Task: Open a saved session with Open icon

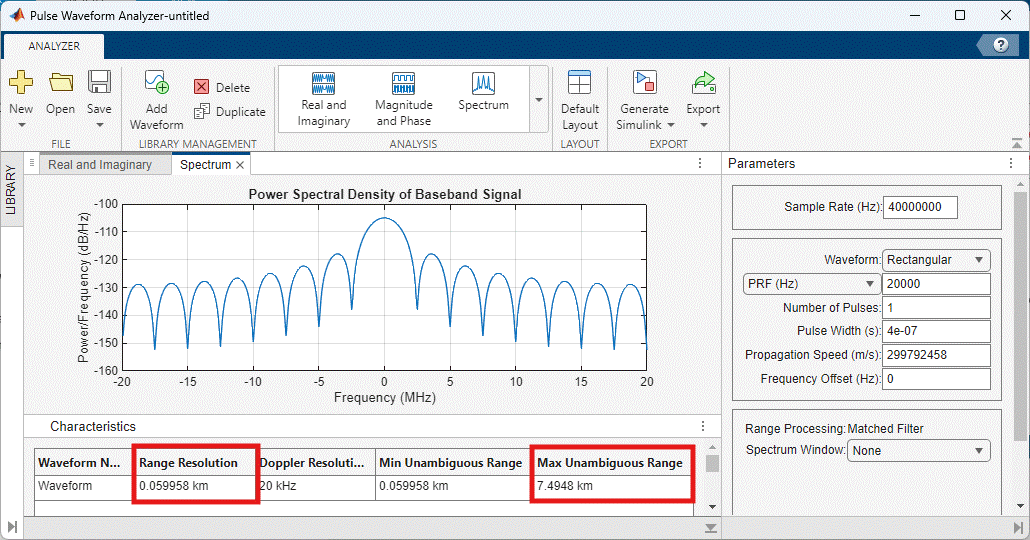Action: click(x=60, y=84)
